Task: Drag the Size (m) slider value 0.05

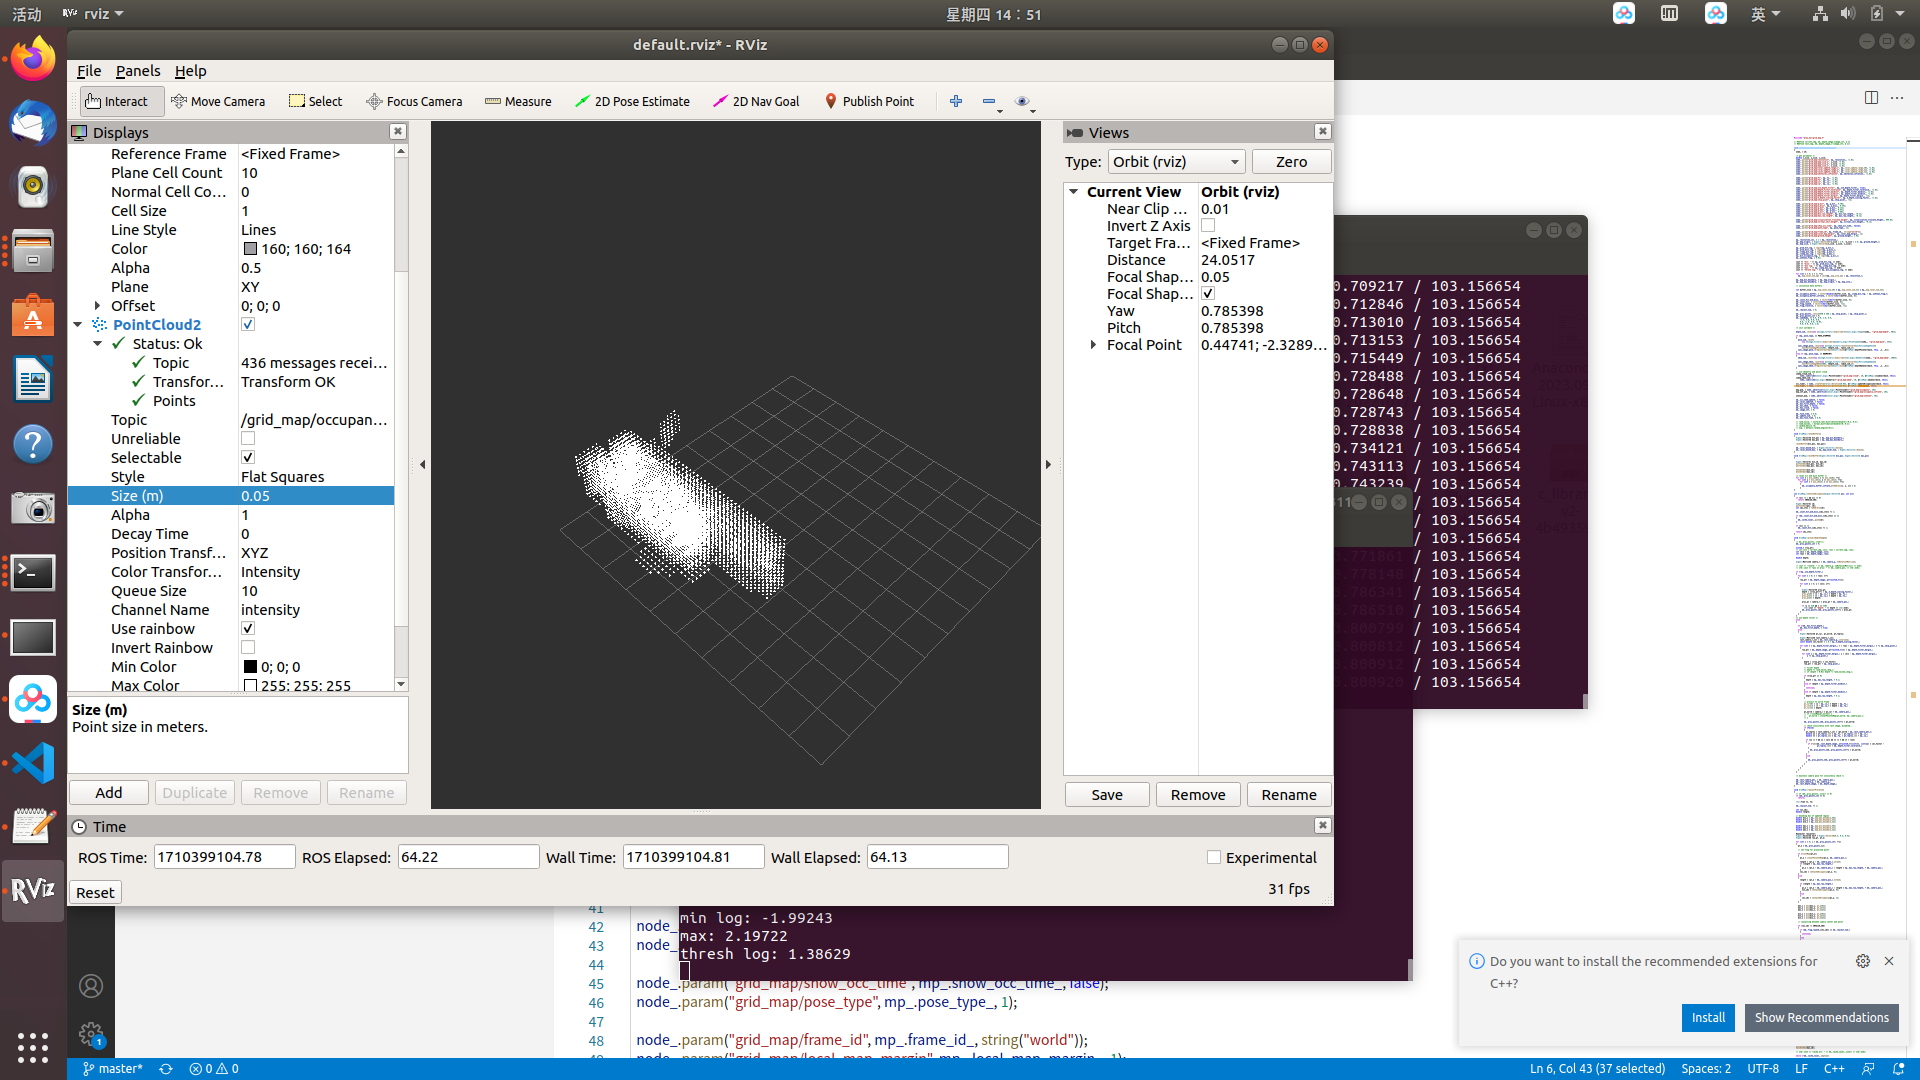Action: [255, 495]
